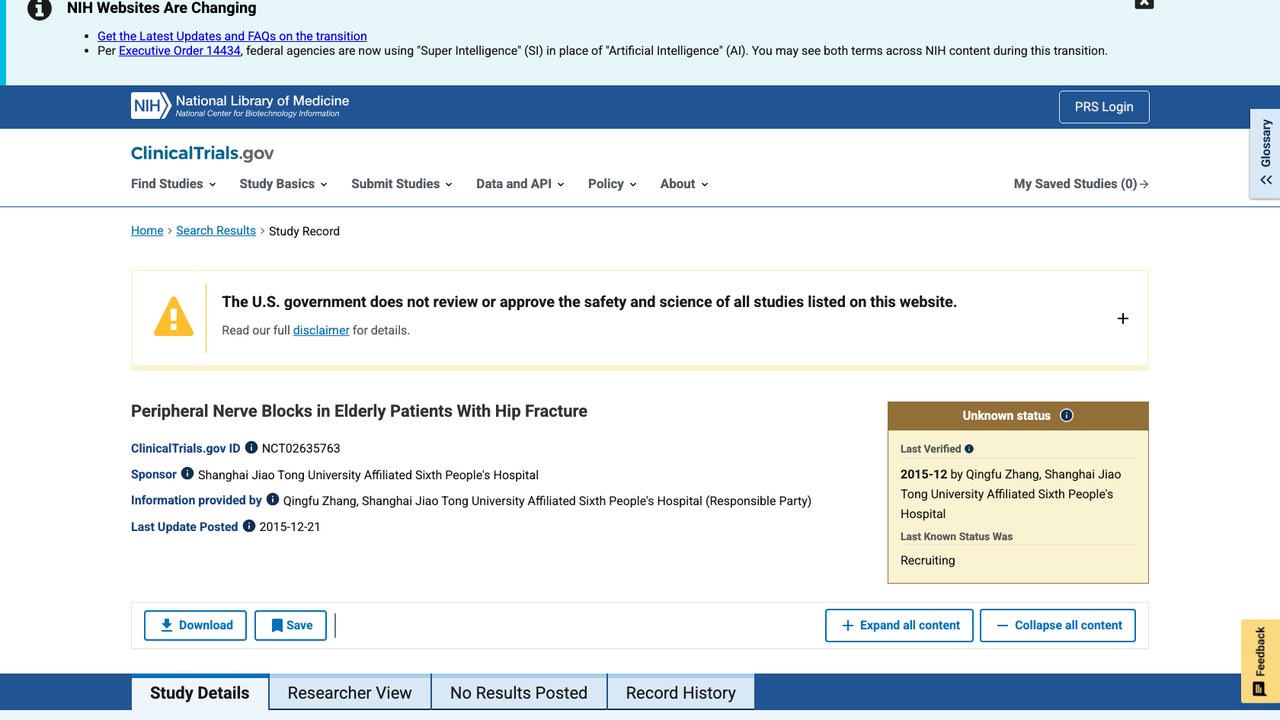Download the study record
Image resolution: width=1280 pixels, height=720 pixels.
196,625
